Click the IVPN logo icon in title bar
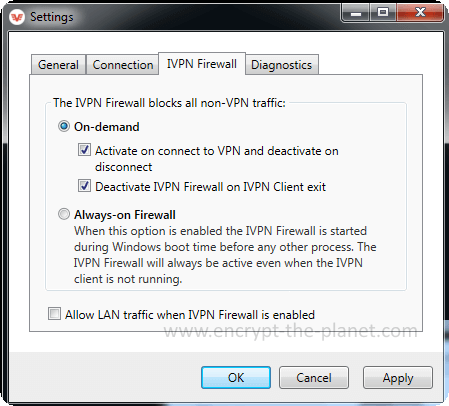The image size is (449, 406). point(17,17)
